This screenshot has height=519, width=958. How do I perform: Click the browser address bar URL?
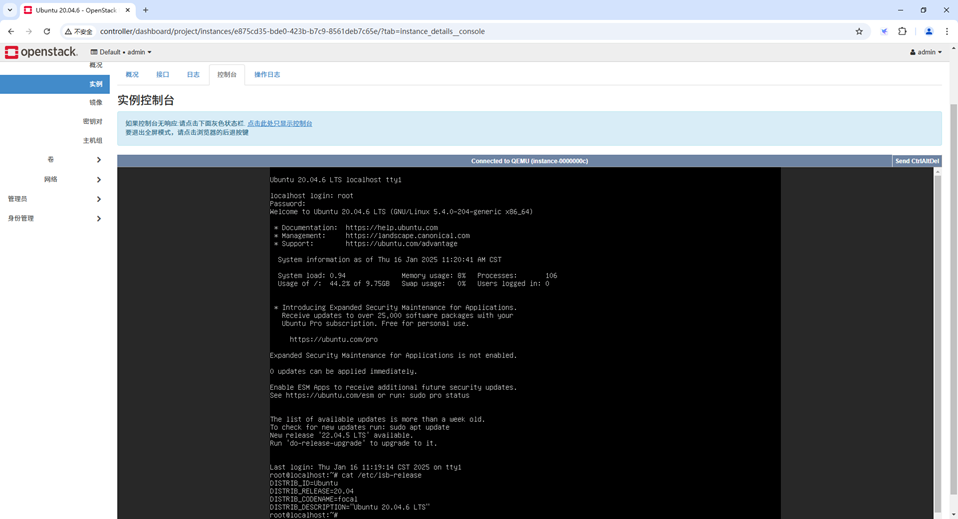[x=292, y=31]
